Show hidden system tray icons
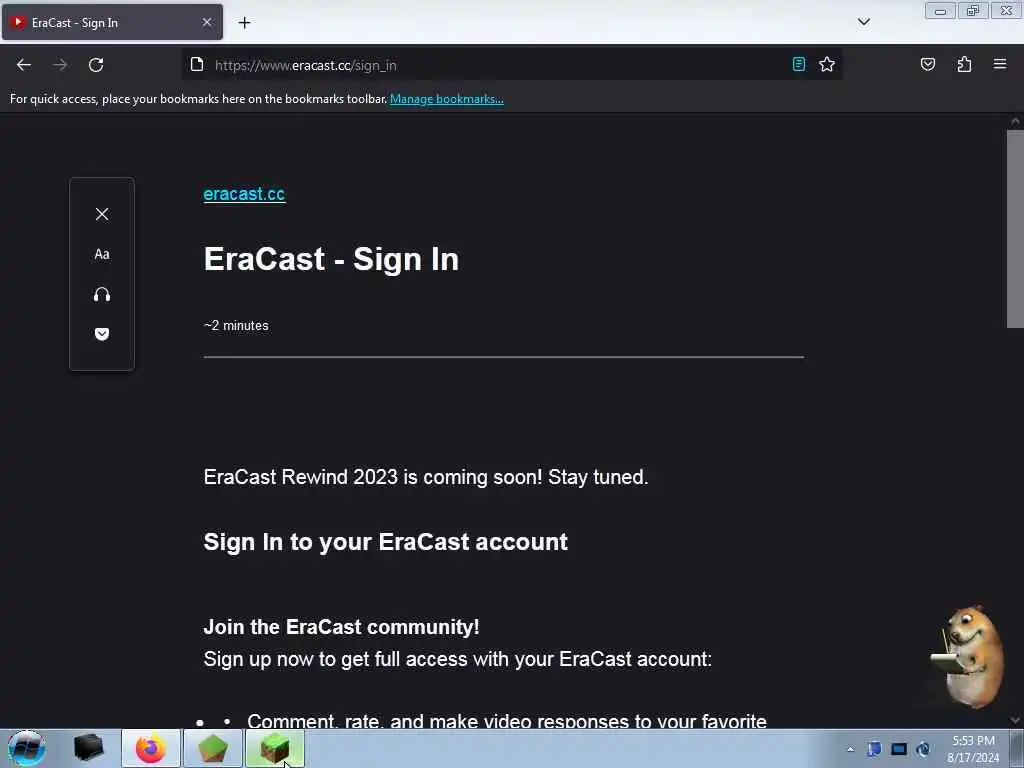This screenshot has width=1024, height=768. [x=850, y=749]
